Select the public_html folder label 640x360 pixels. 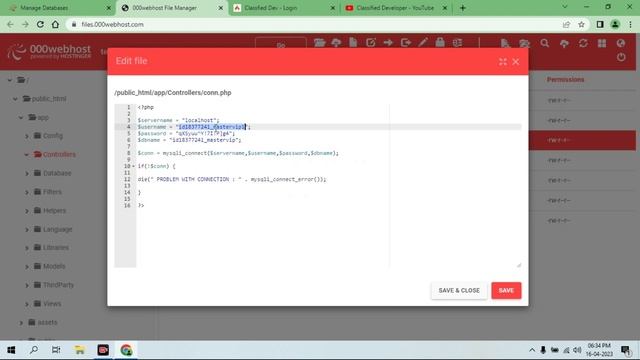tap(49, 99)
